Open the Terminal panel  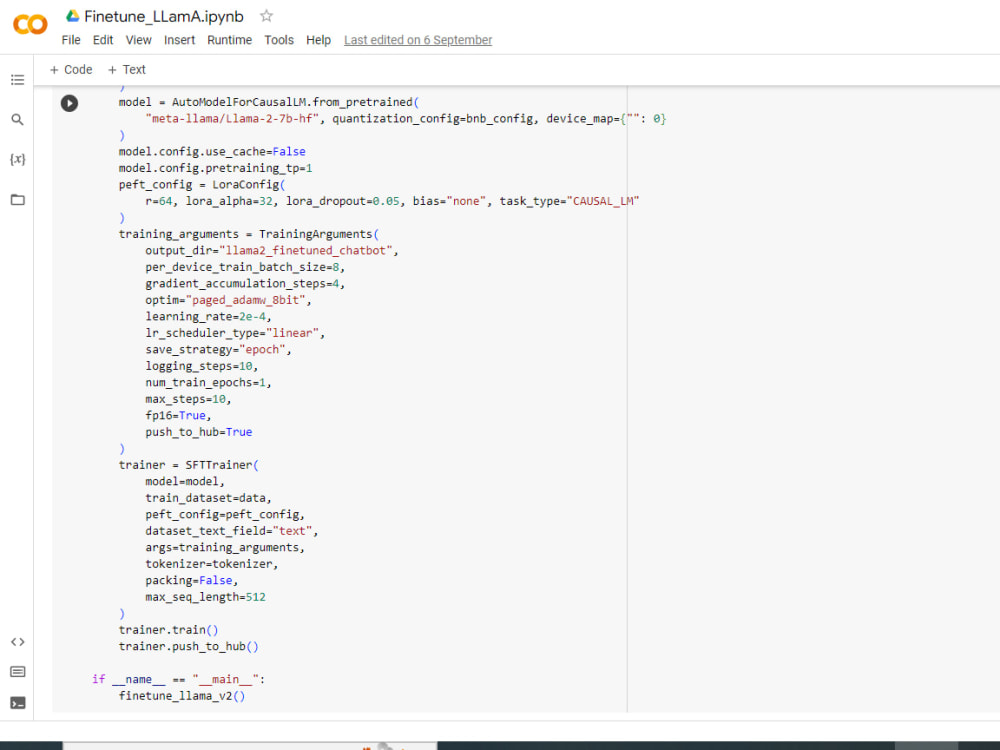pyautogui.click(x=17, y=703)
